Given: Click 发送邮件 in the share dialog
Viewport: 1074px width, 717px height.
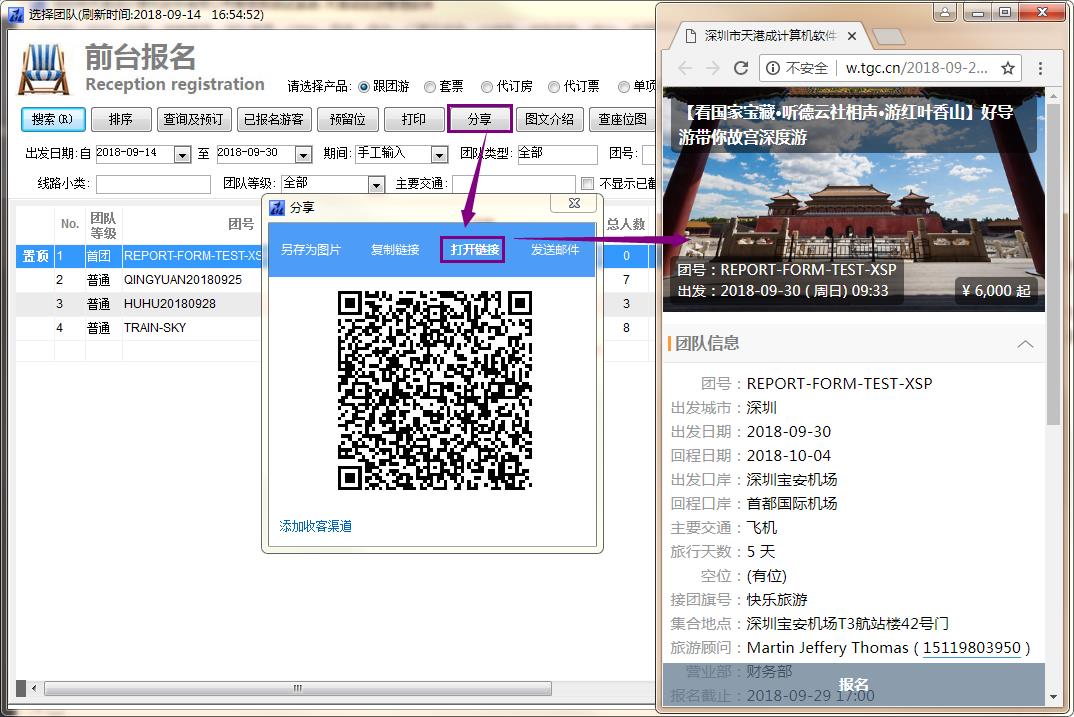Looking at the screenshot, I should tap(555, 250).
